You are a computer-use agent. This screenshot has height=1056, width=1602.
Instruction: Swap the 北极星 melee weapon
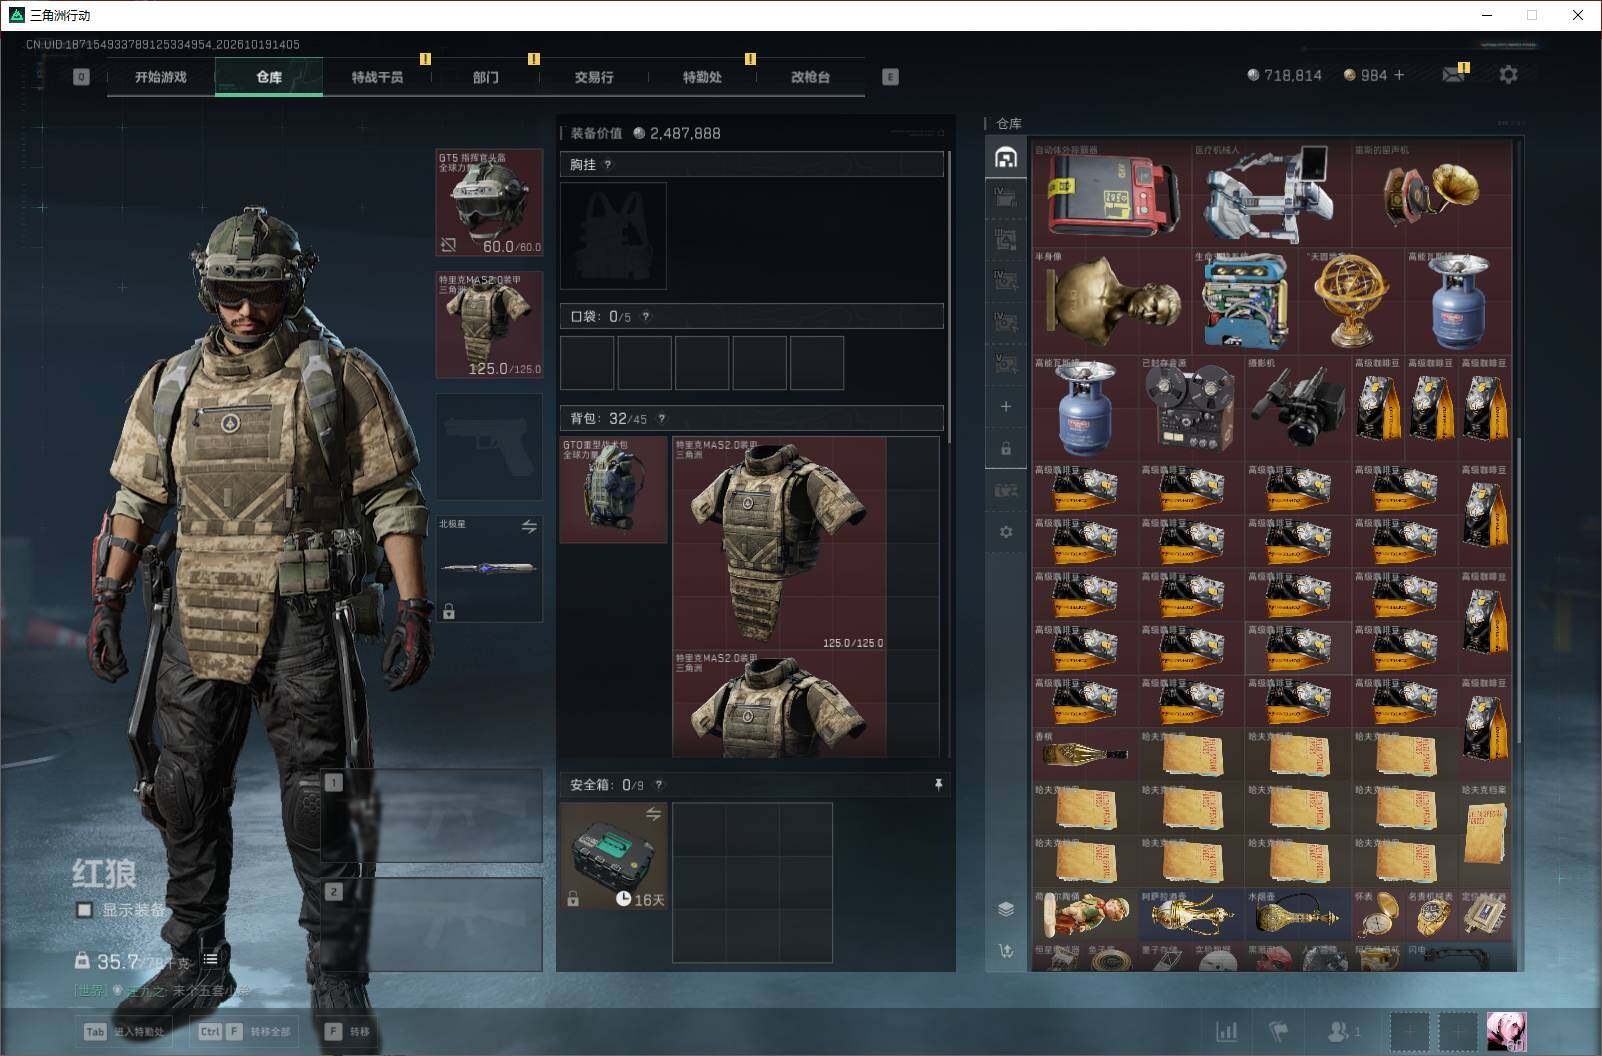pyautogui.click(x=529, y=526)
